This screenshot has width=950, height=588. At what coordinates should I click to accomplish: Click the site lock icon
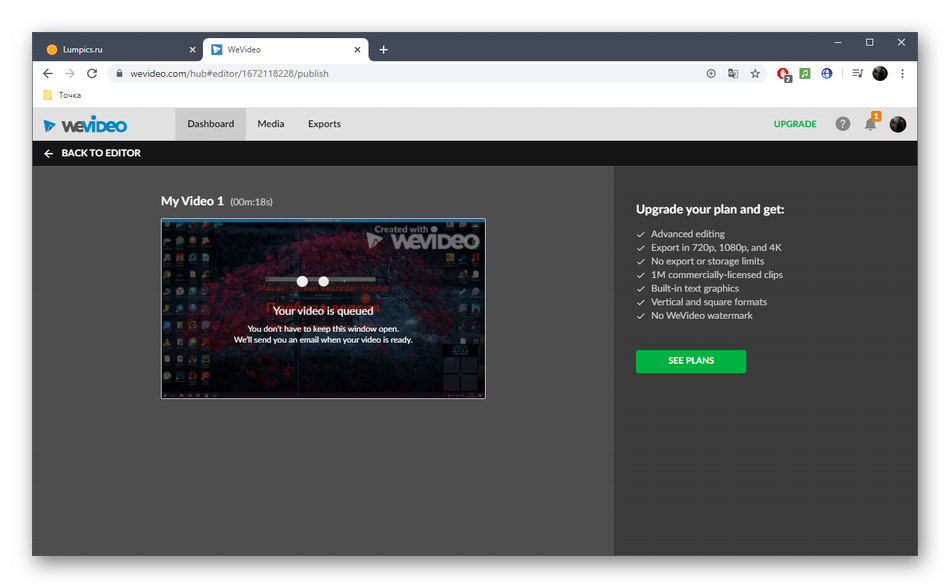[x=119, y=73]
